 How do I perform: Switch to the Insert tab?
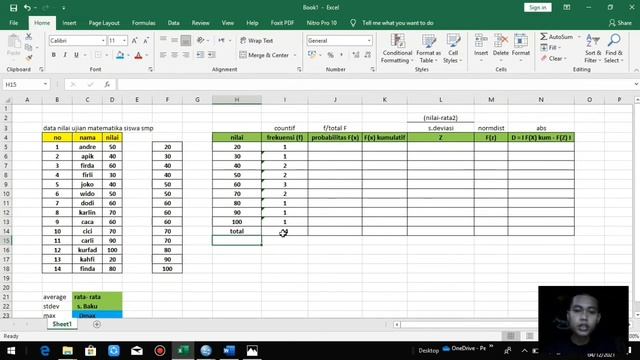coord(69,23)
